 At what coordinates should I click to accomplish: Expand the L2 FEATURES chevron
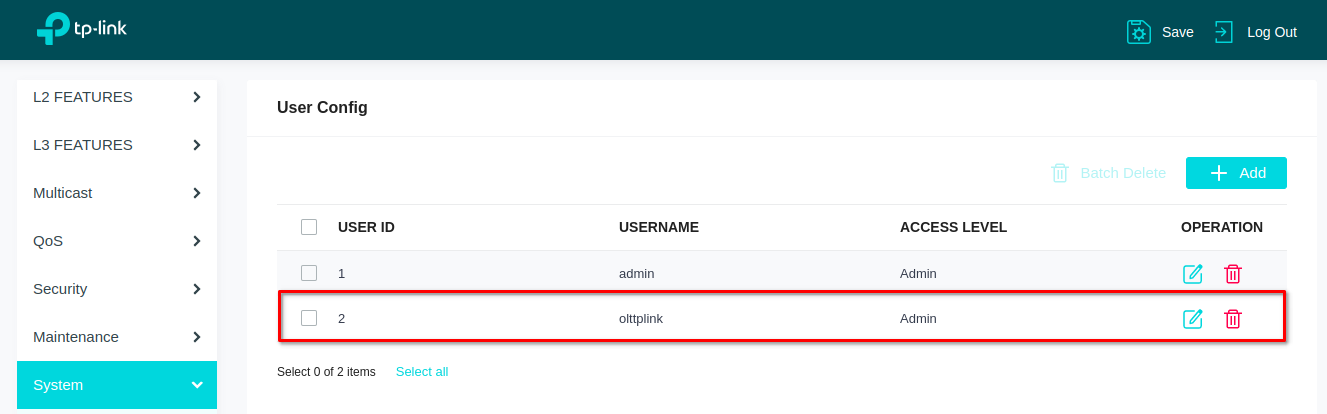coord(197,97)
